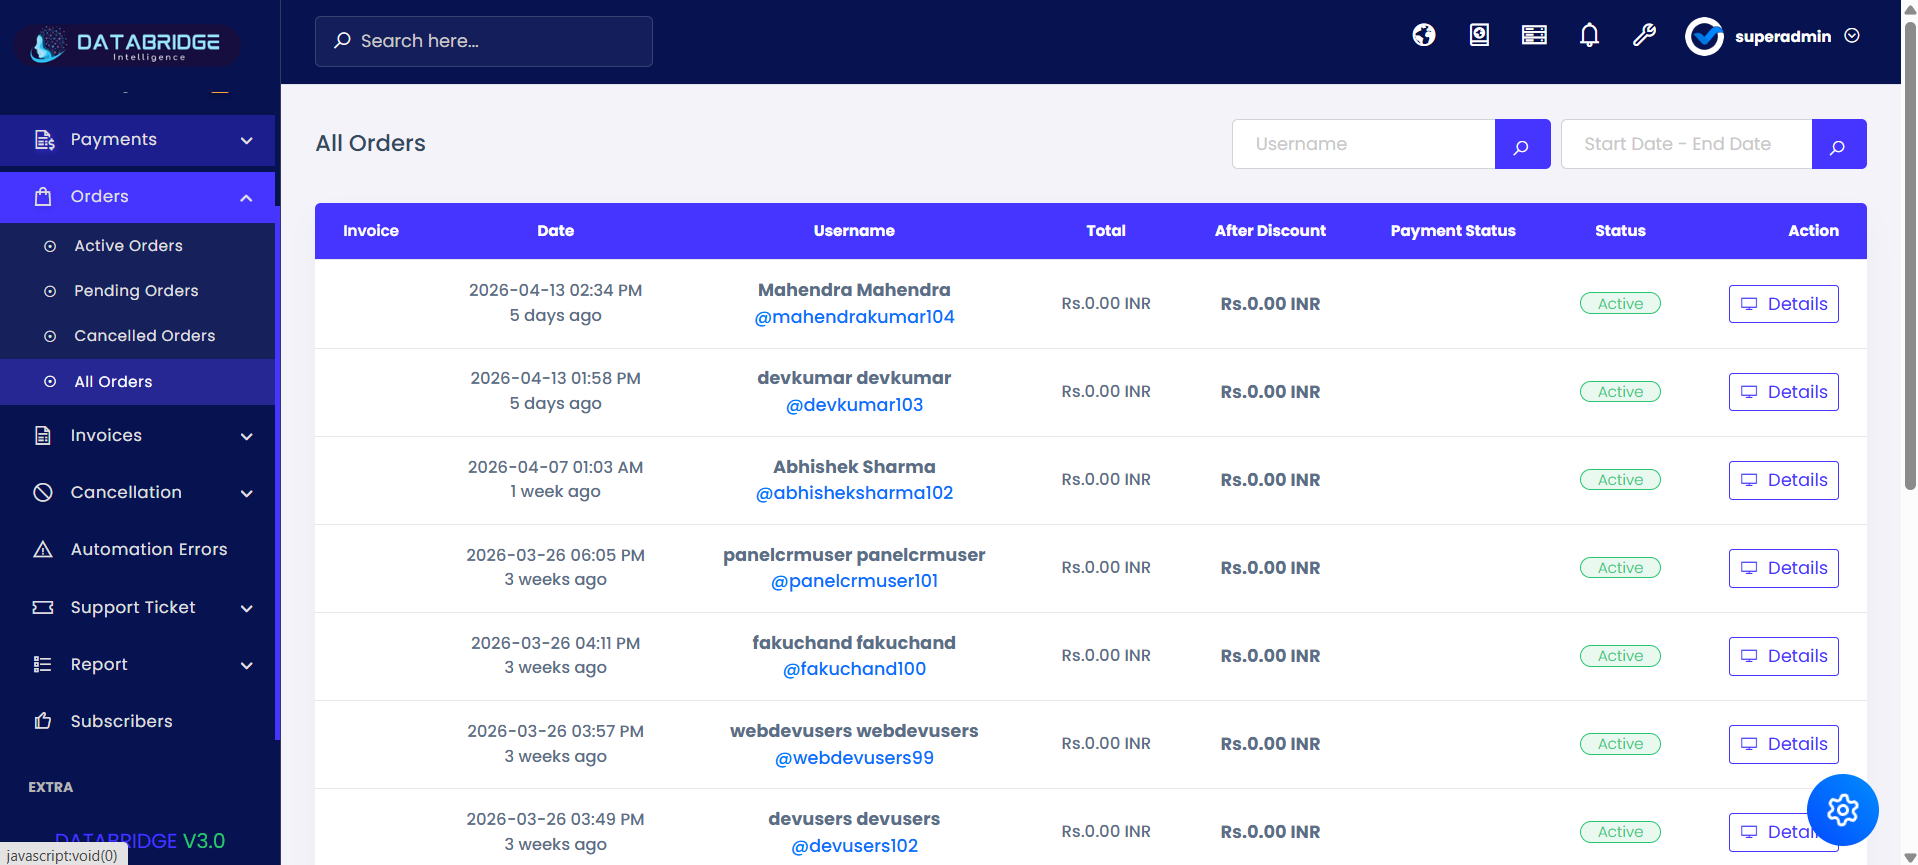Click date 2026-04-07 01:03 AM
This screenshot has width=1918, height=865.
click(555, 468)
